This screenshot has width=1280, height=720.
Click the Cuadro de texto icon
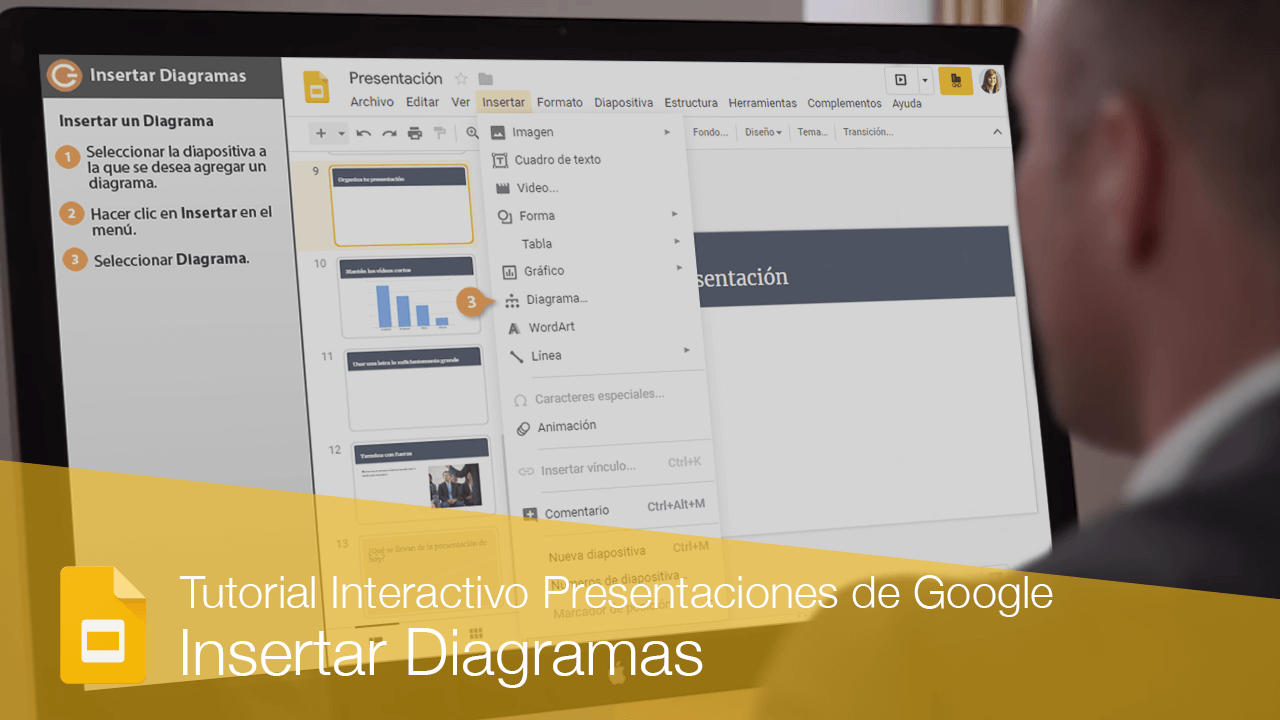501,160
